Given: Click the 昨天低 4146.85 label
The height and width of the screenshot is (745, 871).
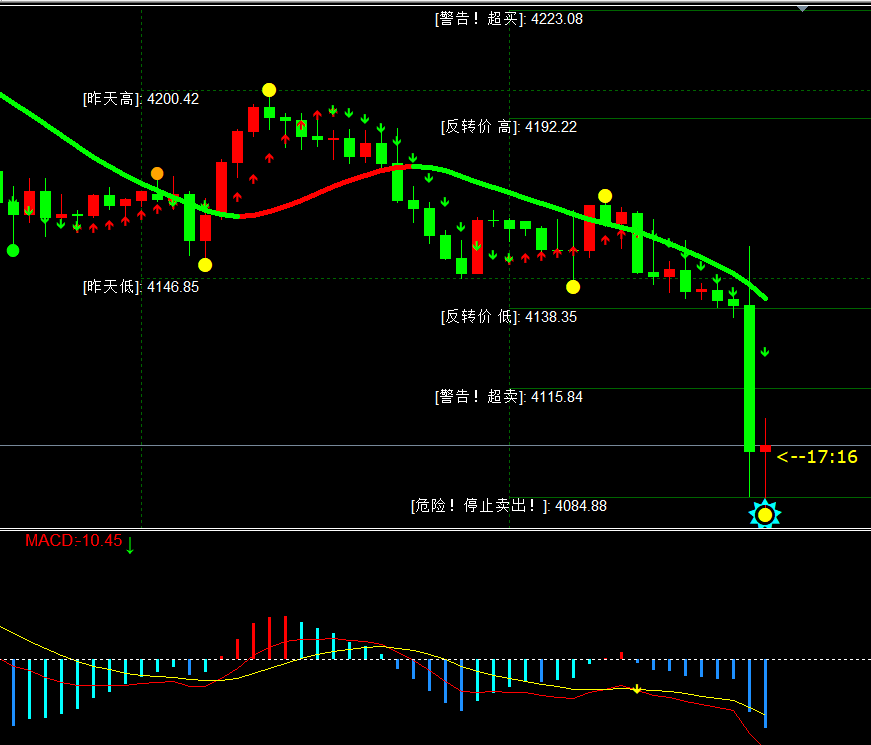Looking at the screenshot, I should pos(141,287).
